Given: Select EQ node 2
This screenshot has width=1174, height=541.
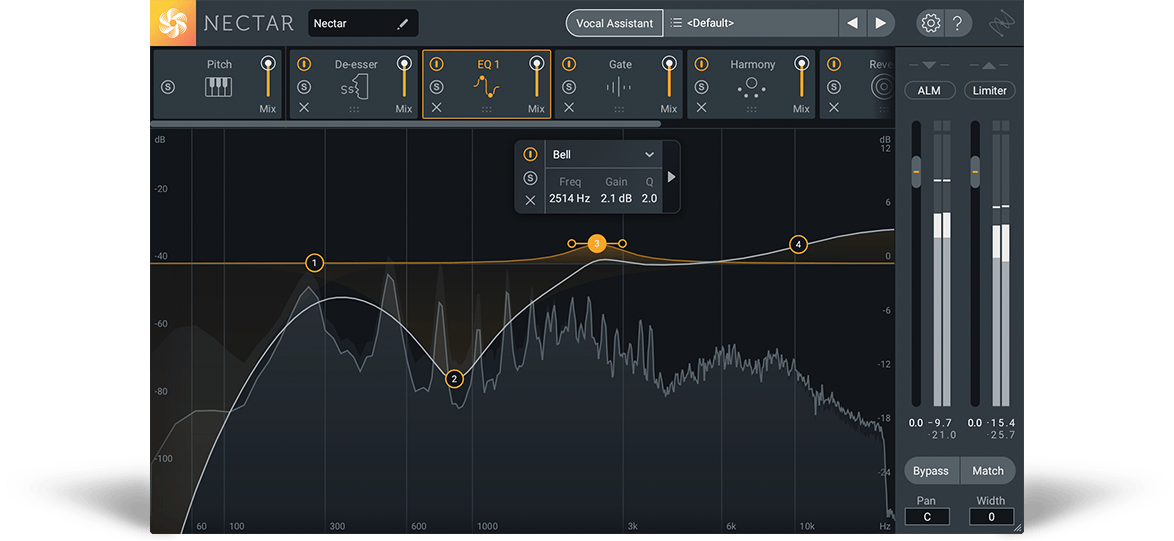Looking at the screenshot, I should [x=454, y=379].
